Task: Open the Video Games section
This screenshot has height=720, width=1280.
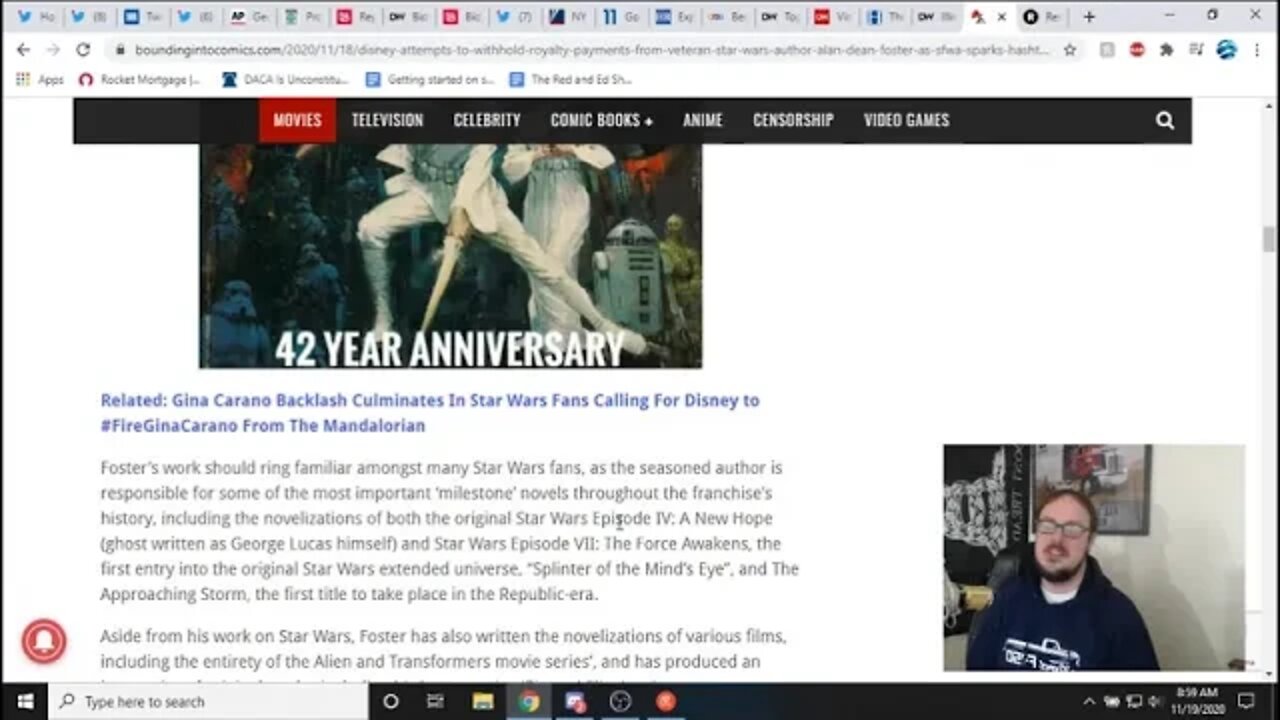Action: (906, 120)
